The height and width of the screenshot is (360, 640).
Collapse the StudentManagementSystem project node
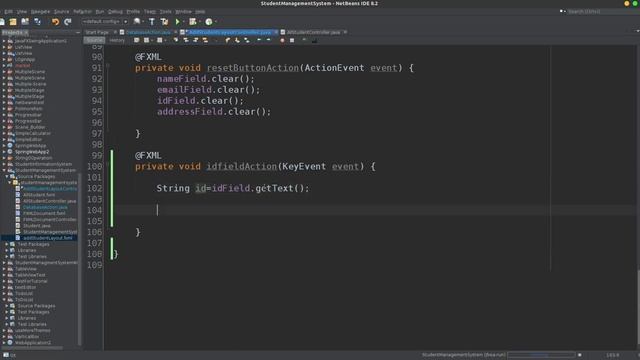click(x=4, y=170)
